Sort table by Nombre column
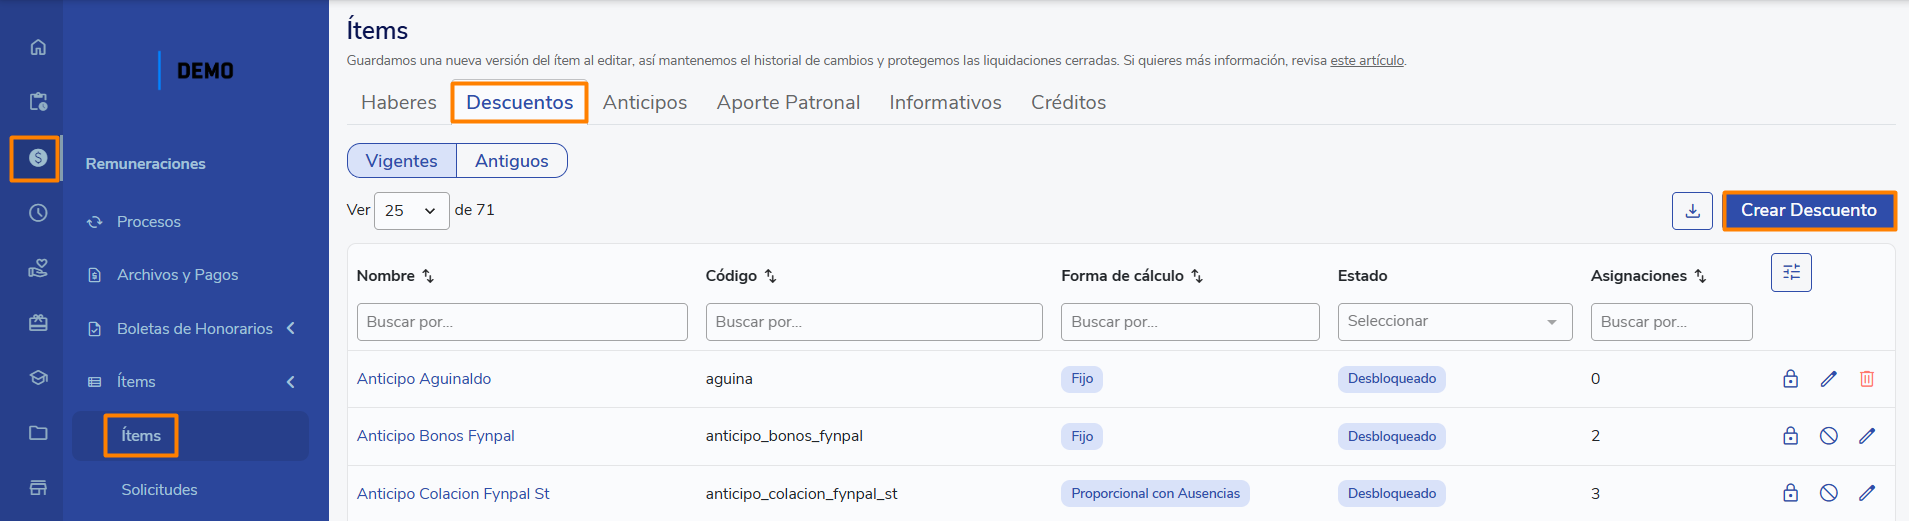 [428, 276]
